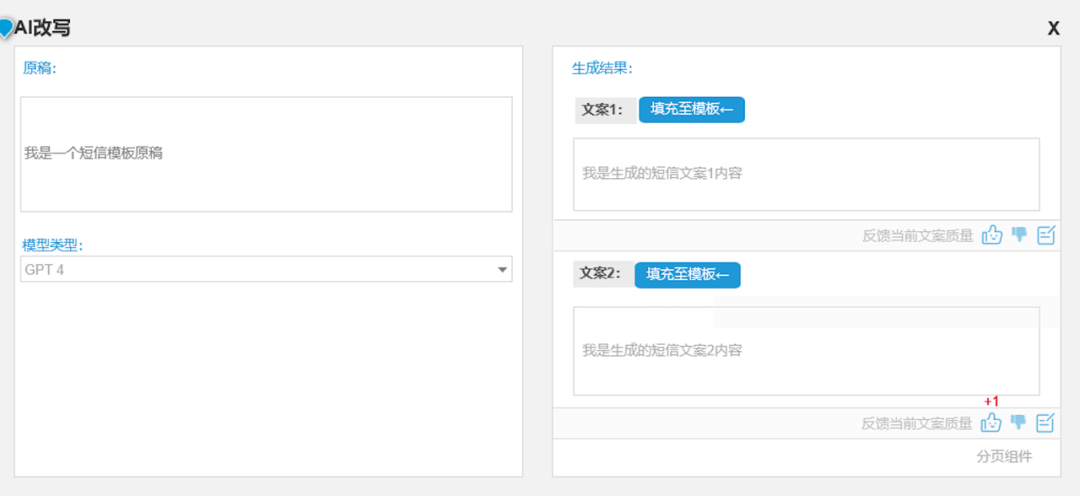Viewport: 1080px width, 496px height.
Task: Click the 文案2: label
Action: click(x=601, y=274)
